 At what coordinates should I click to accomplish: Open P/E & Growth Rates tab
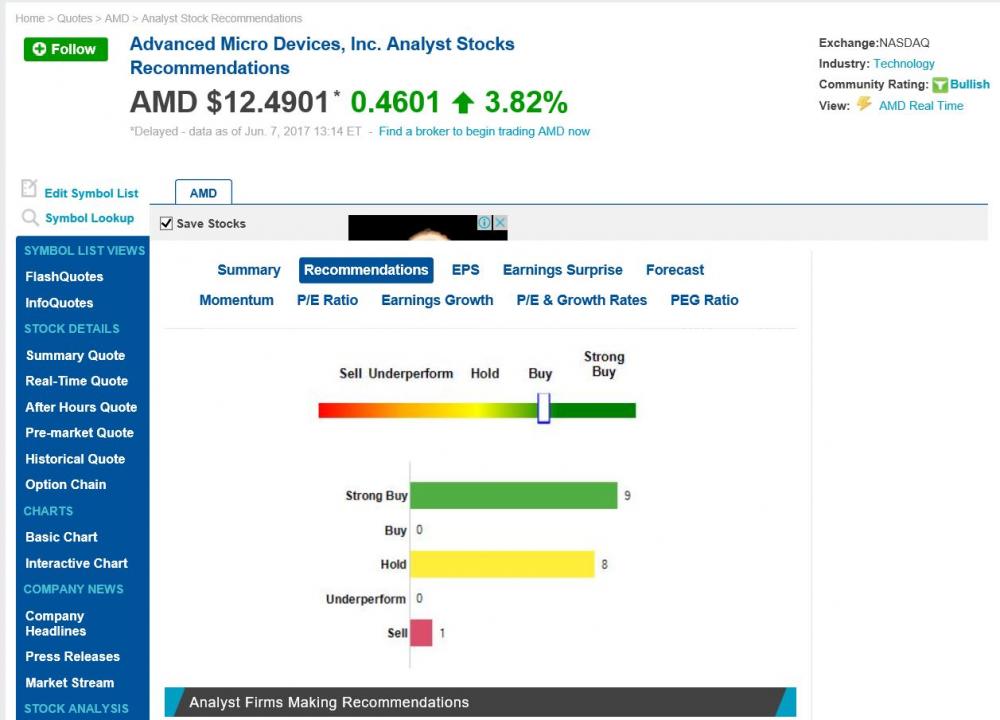click(x=582, y=300)
